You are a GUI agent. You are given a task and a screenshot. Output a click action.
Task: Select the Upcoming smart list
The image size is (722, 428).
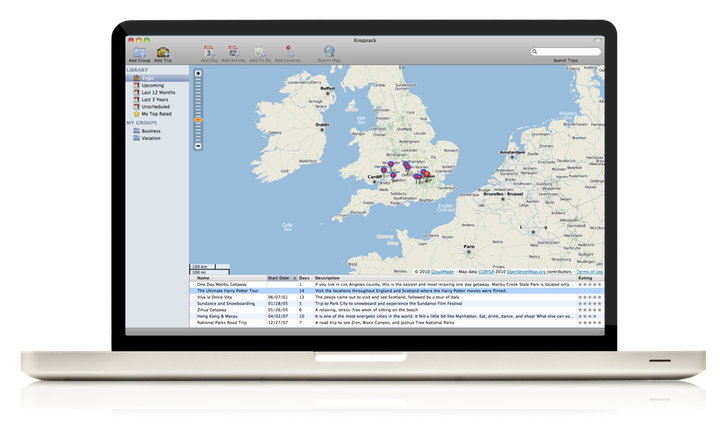(157, 85)
